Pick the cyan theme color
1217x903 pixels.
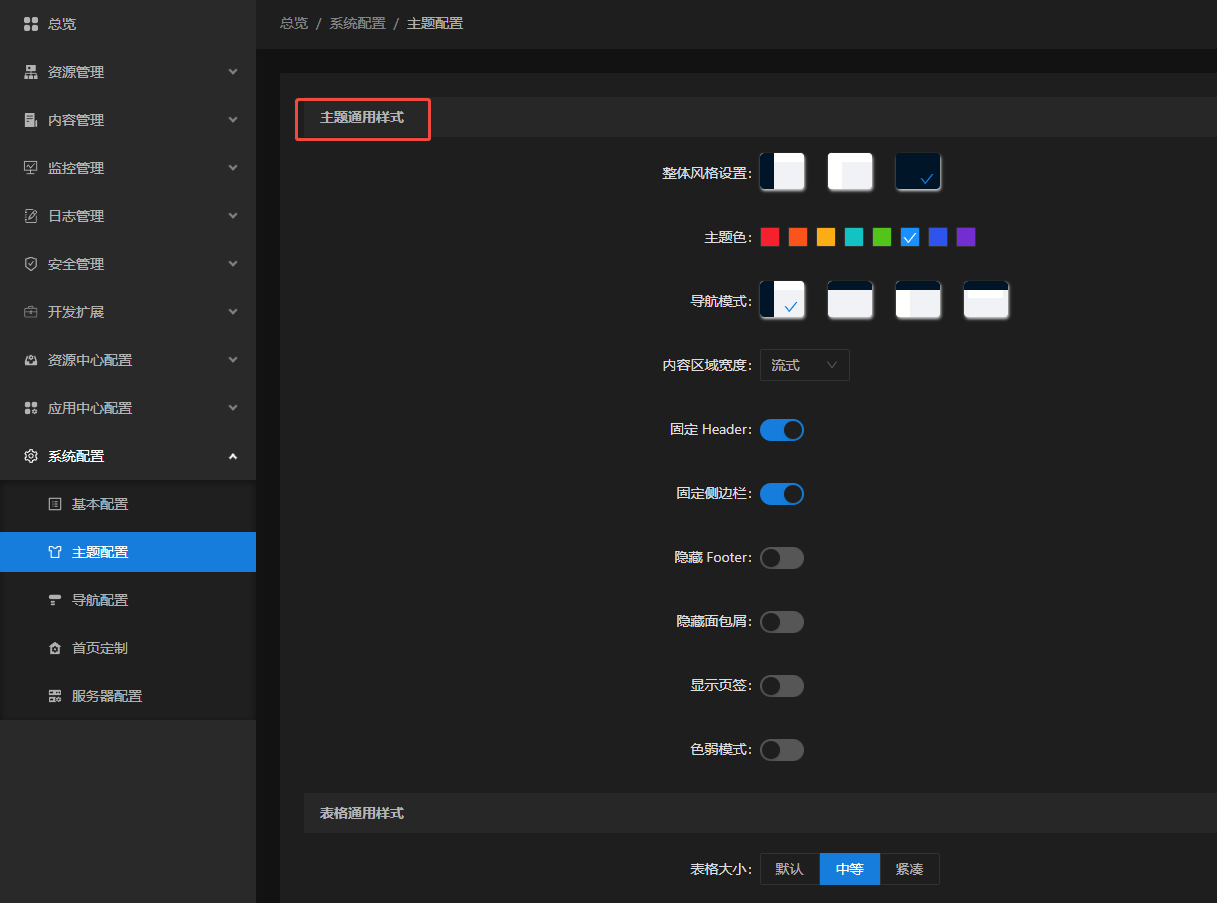(x=854, y=237)
